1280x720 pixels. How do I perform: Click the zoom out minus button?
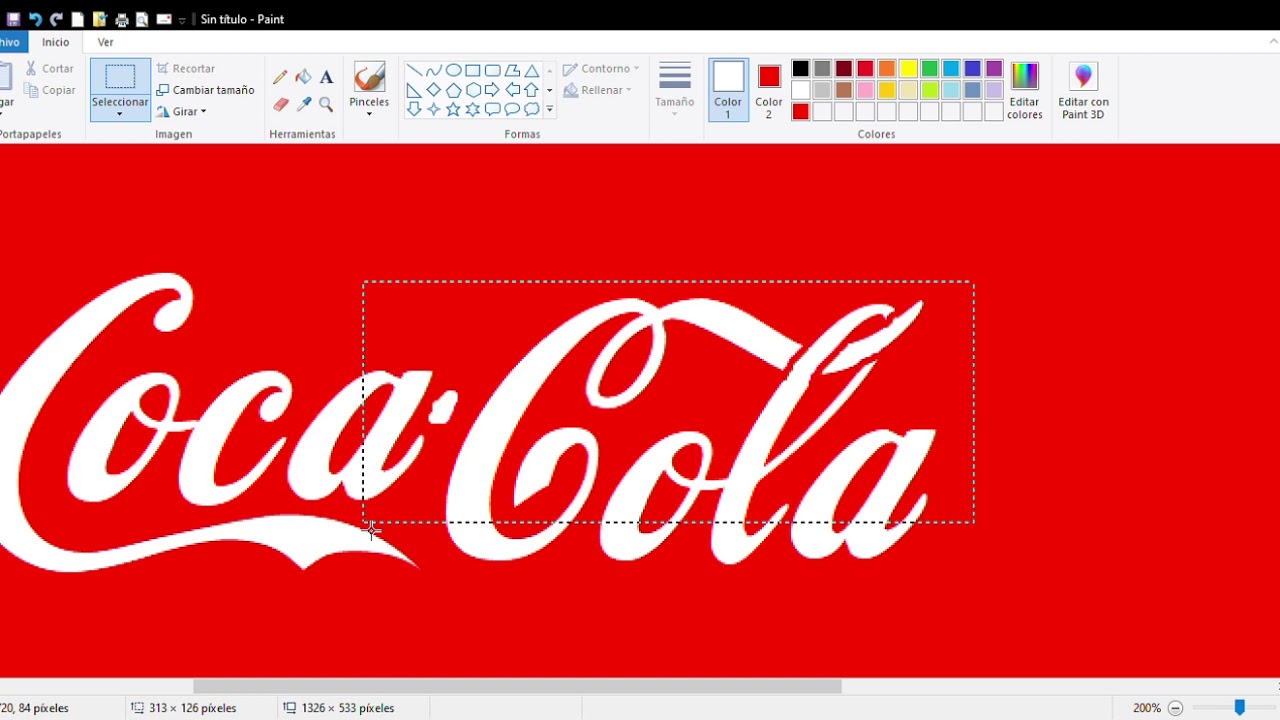point(1176,708)
